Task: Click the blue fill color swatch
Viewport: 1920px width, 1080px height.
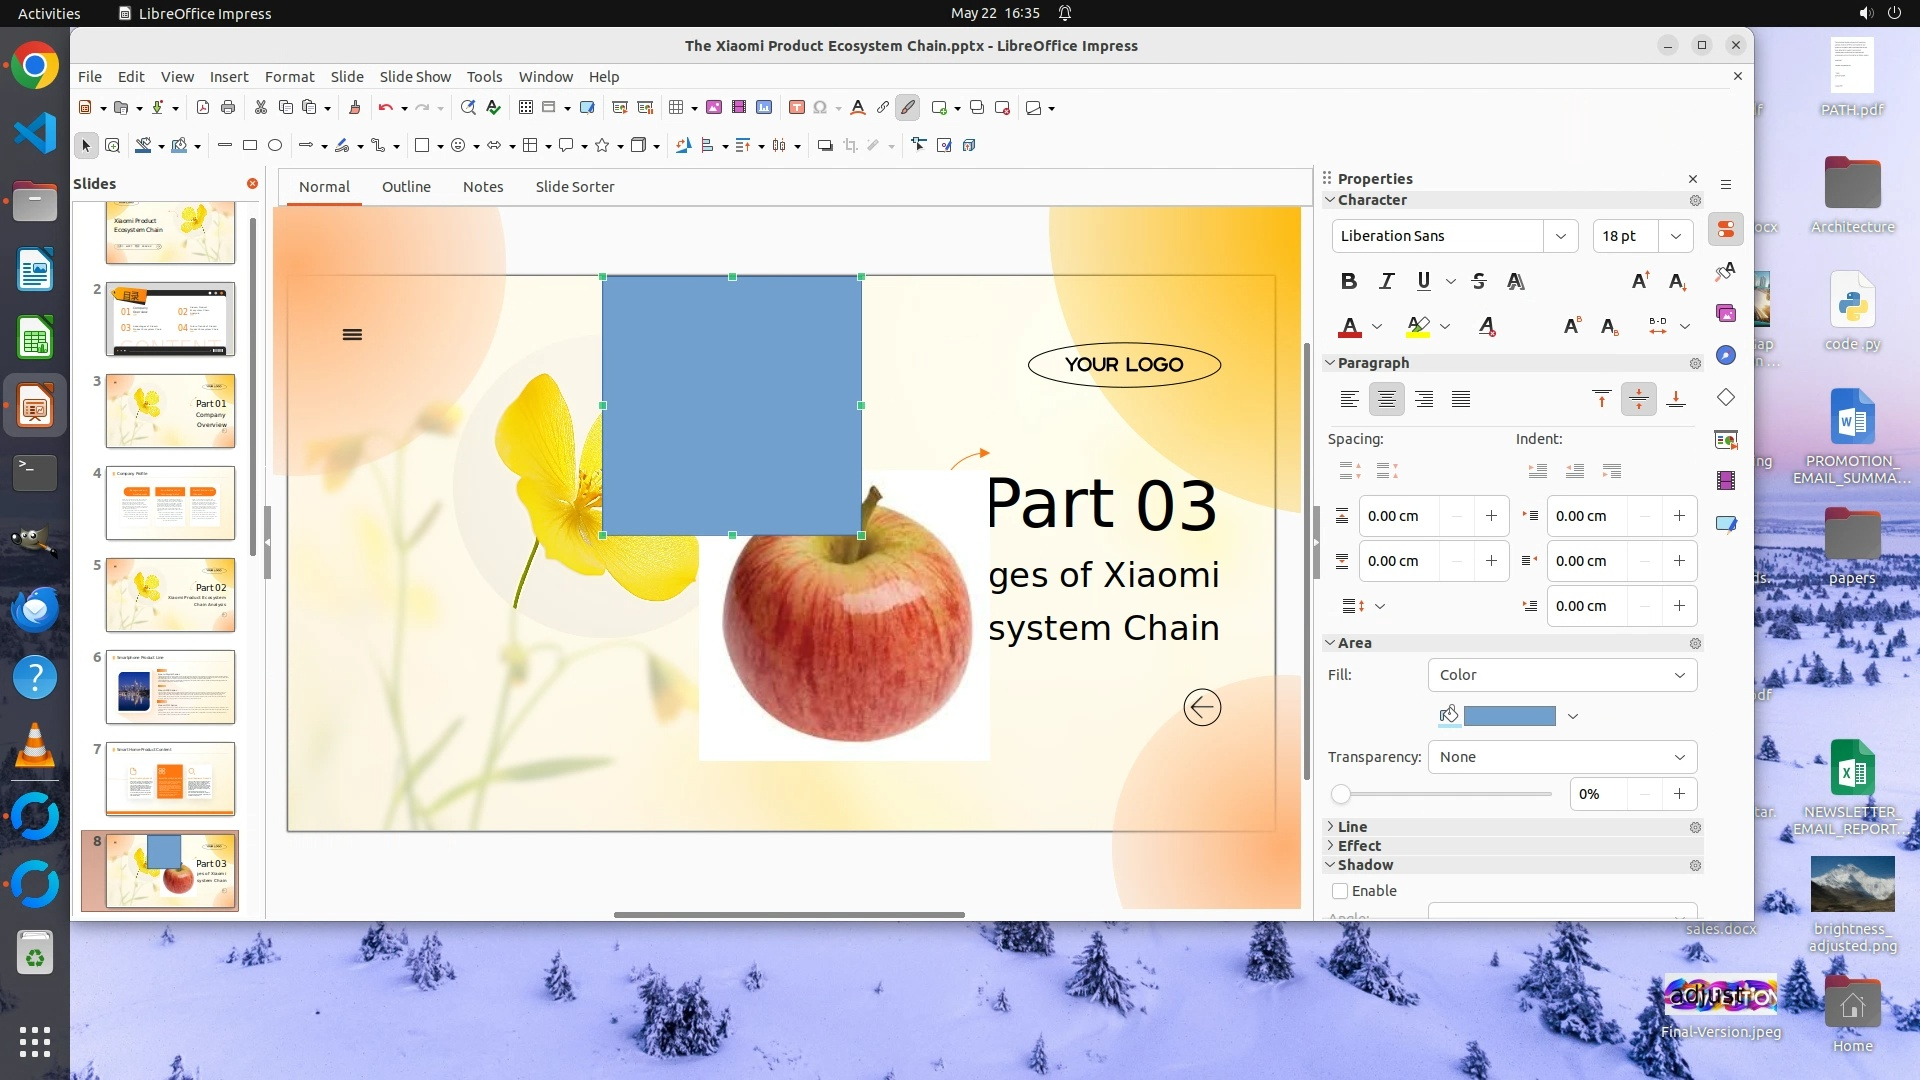Action: click(x=1509, y=716)
